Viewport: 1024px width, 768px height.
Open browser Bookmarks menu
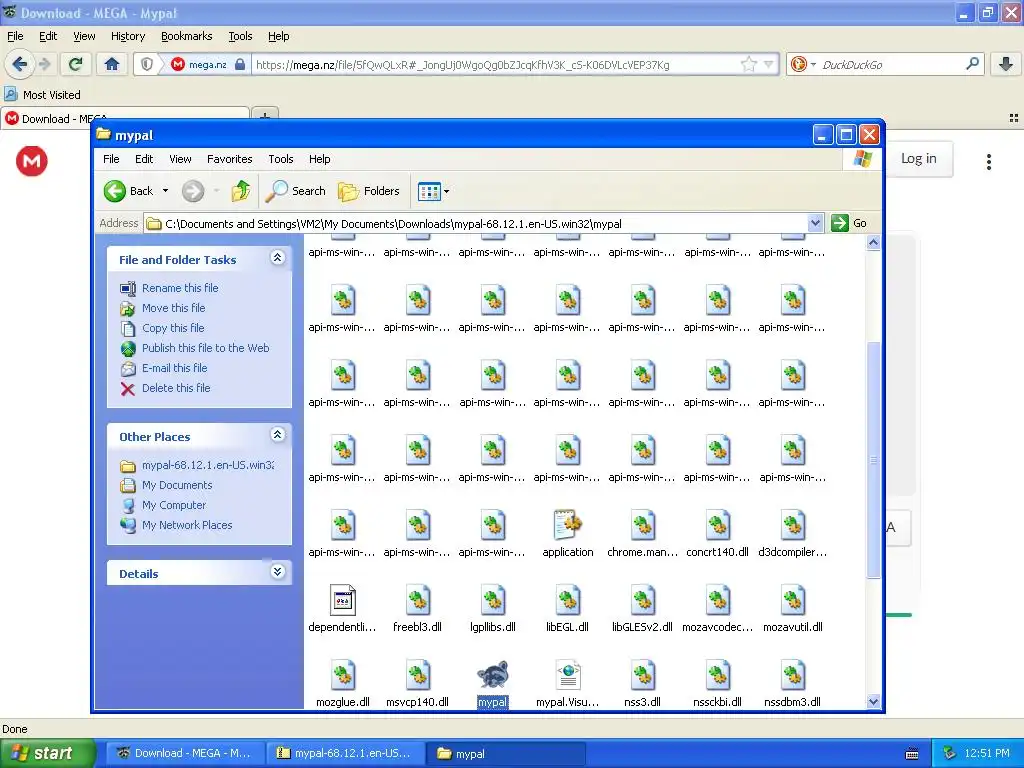point(187,36)
